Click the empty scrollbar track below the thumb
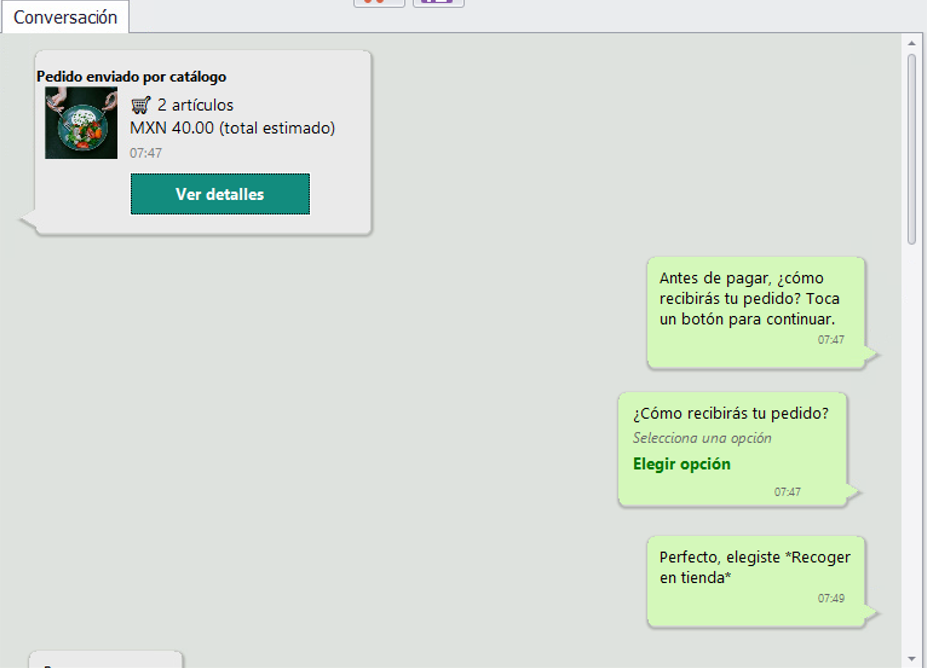Screen dimensions: 927x668 pyautogui.click(x=912, y=450)
